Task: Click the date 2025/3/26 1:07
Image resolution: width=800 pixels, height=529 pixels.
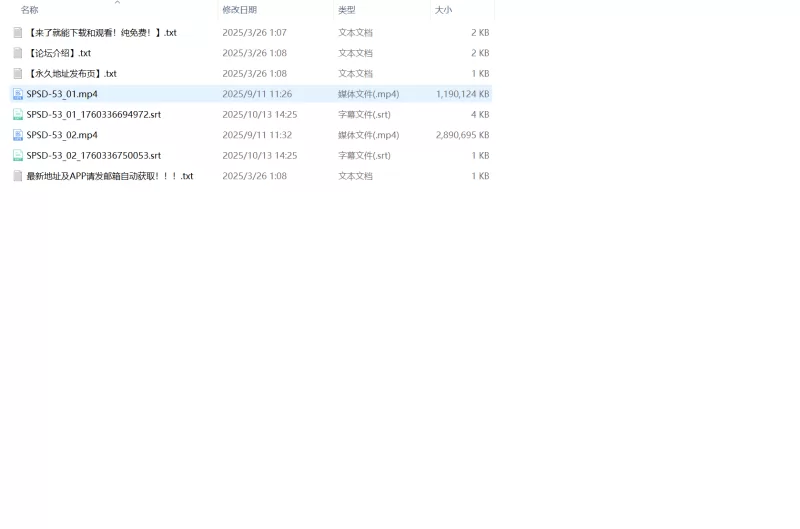Action: click(x=254, y=33)
